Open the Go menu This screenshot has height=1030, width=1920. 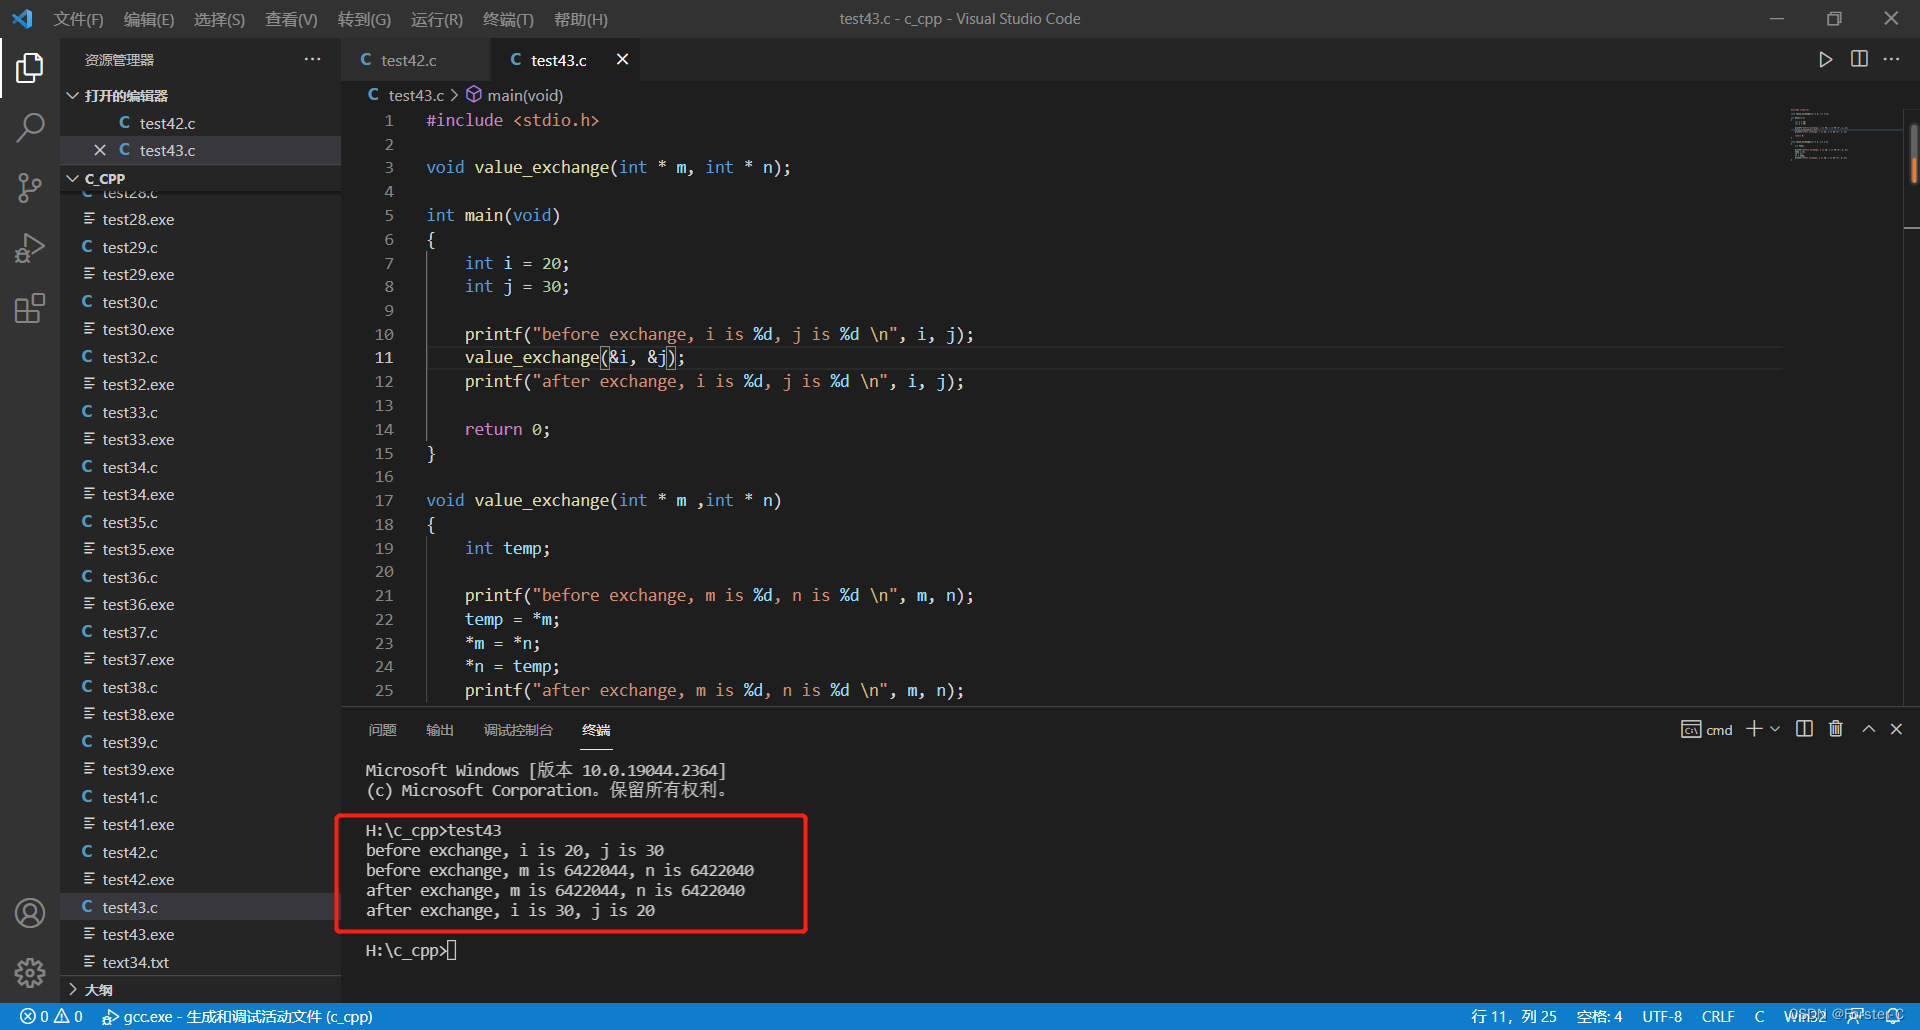364,19
